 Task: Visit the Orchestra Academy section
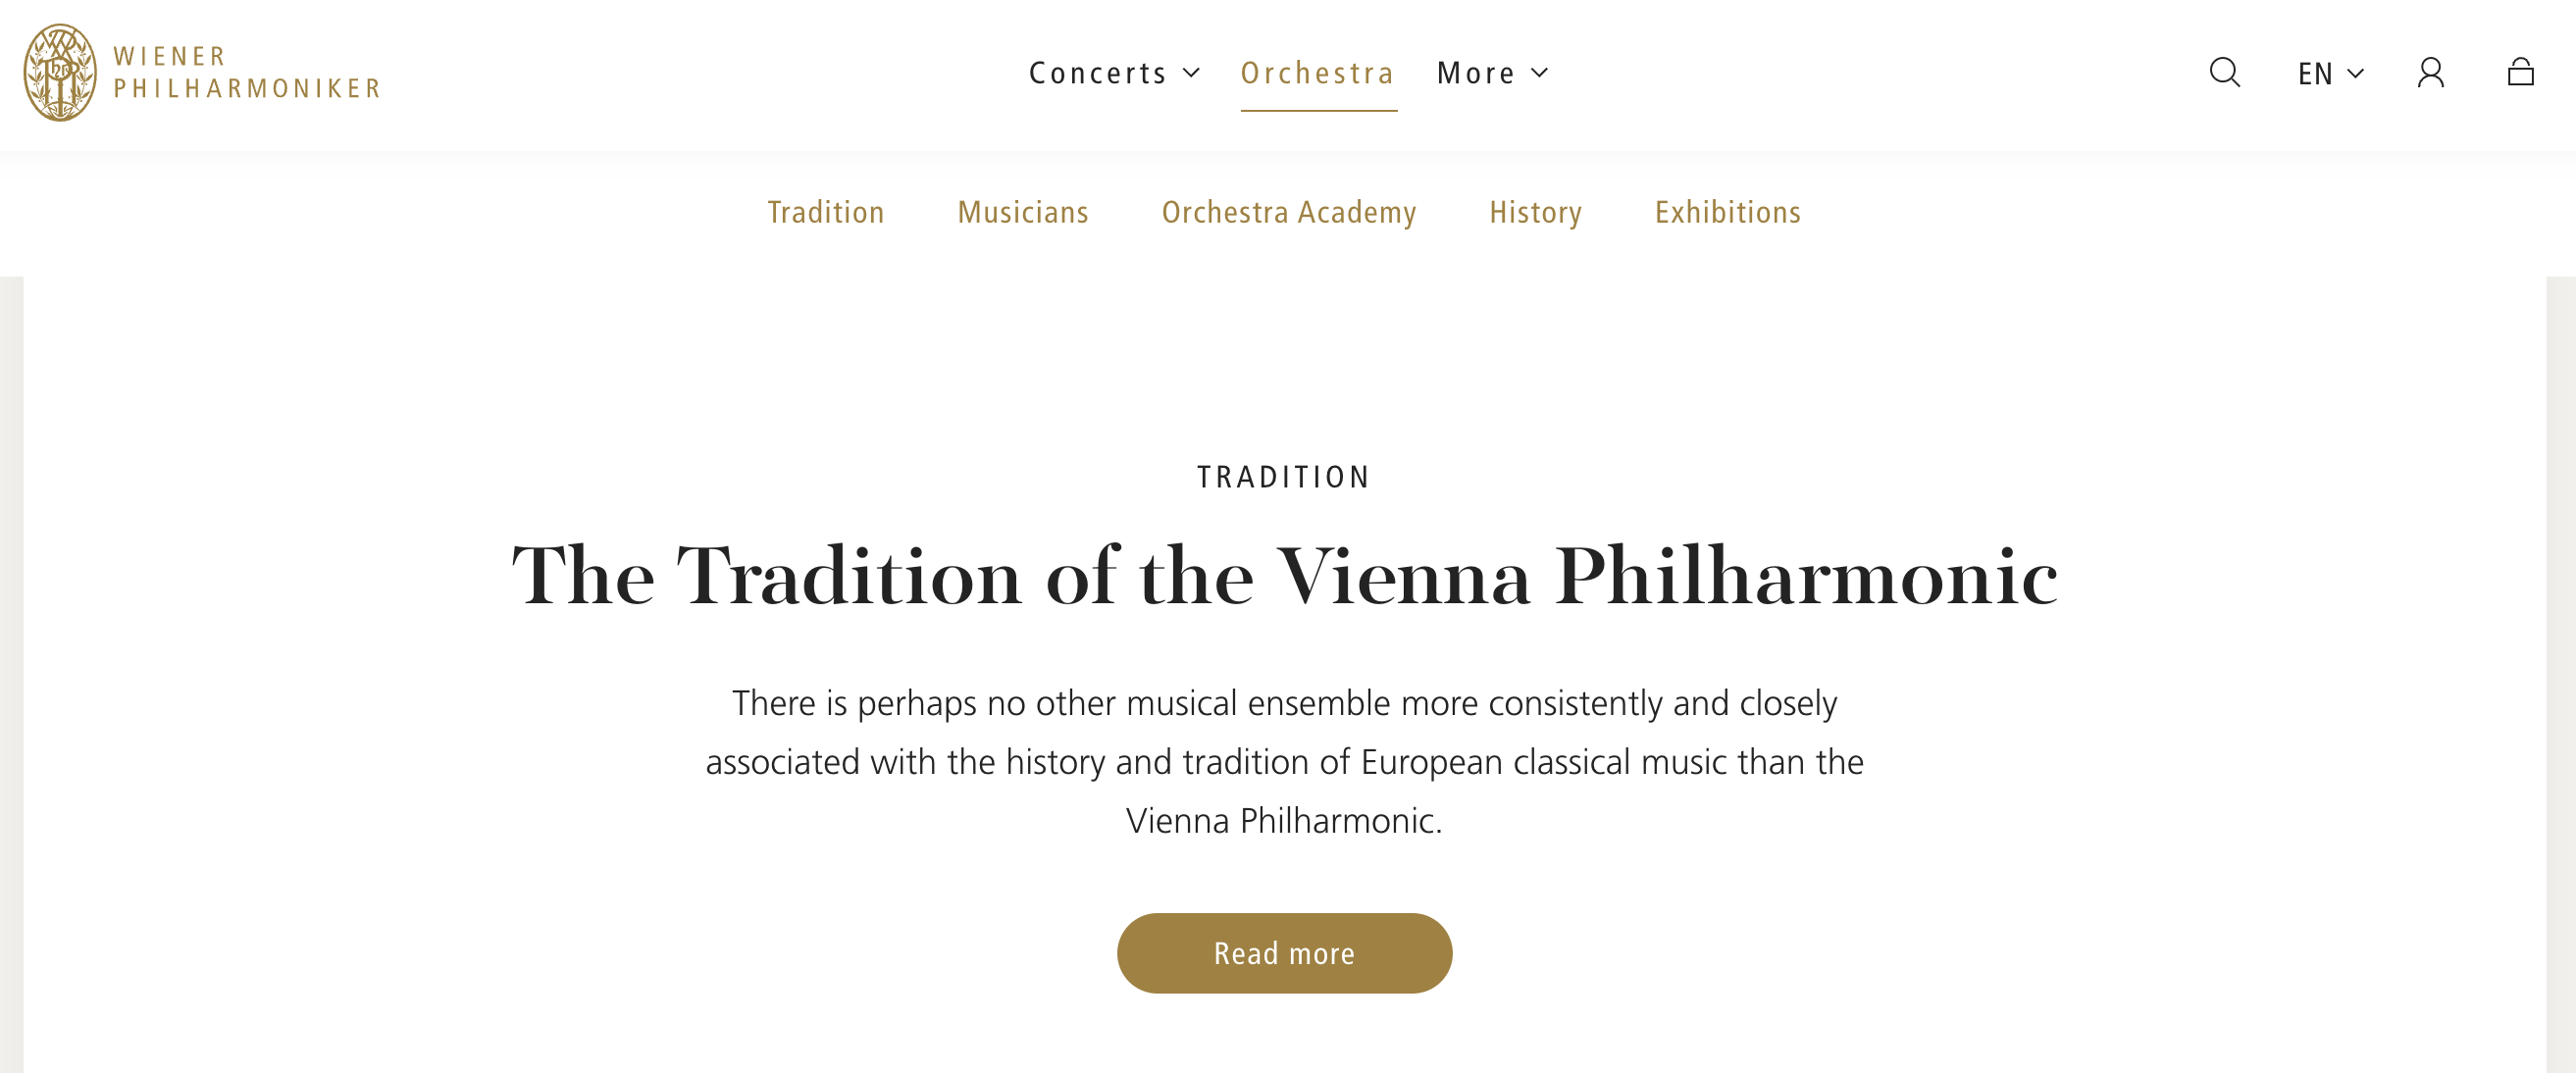[x=1288, y=212]
